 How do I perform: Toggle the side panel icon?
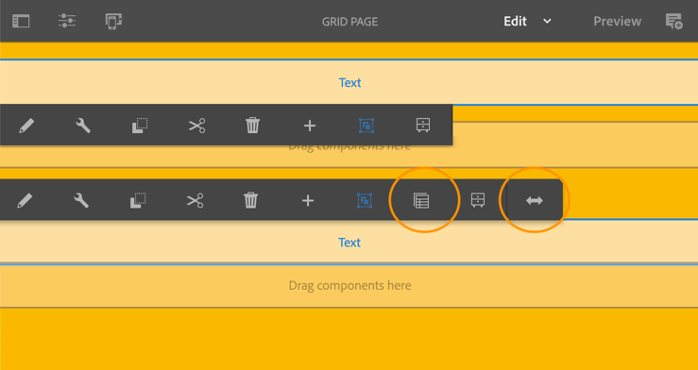pyautogui.click(x=20, y=21)
